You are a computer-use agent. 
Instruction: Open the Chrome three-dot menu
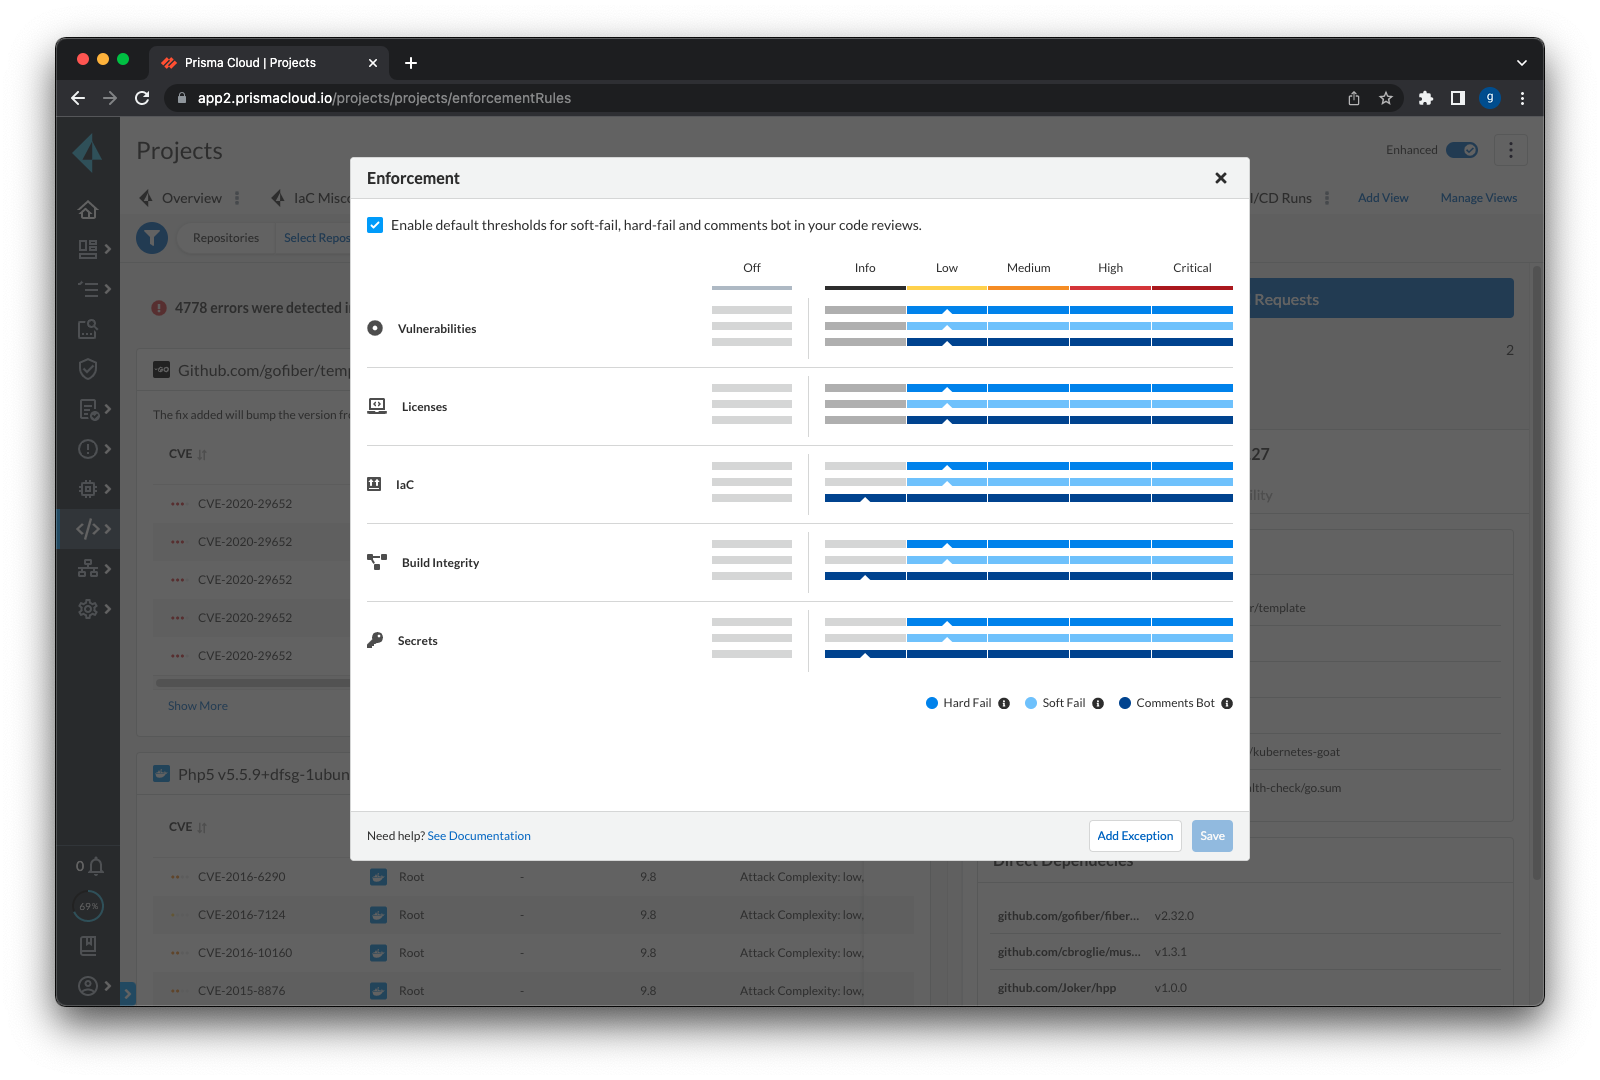1522,98
